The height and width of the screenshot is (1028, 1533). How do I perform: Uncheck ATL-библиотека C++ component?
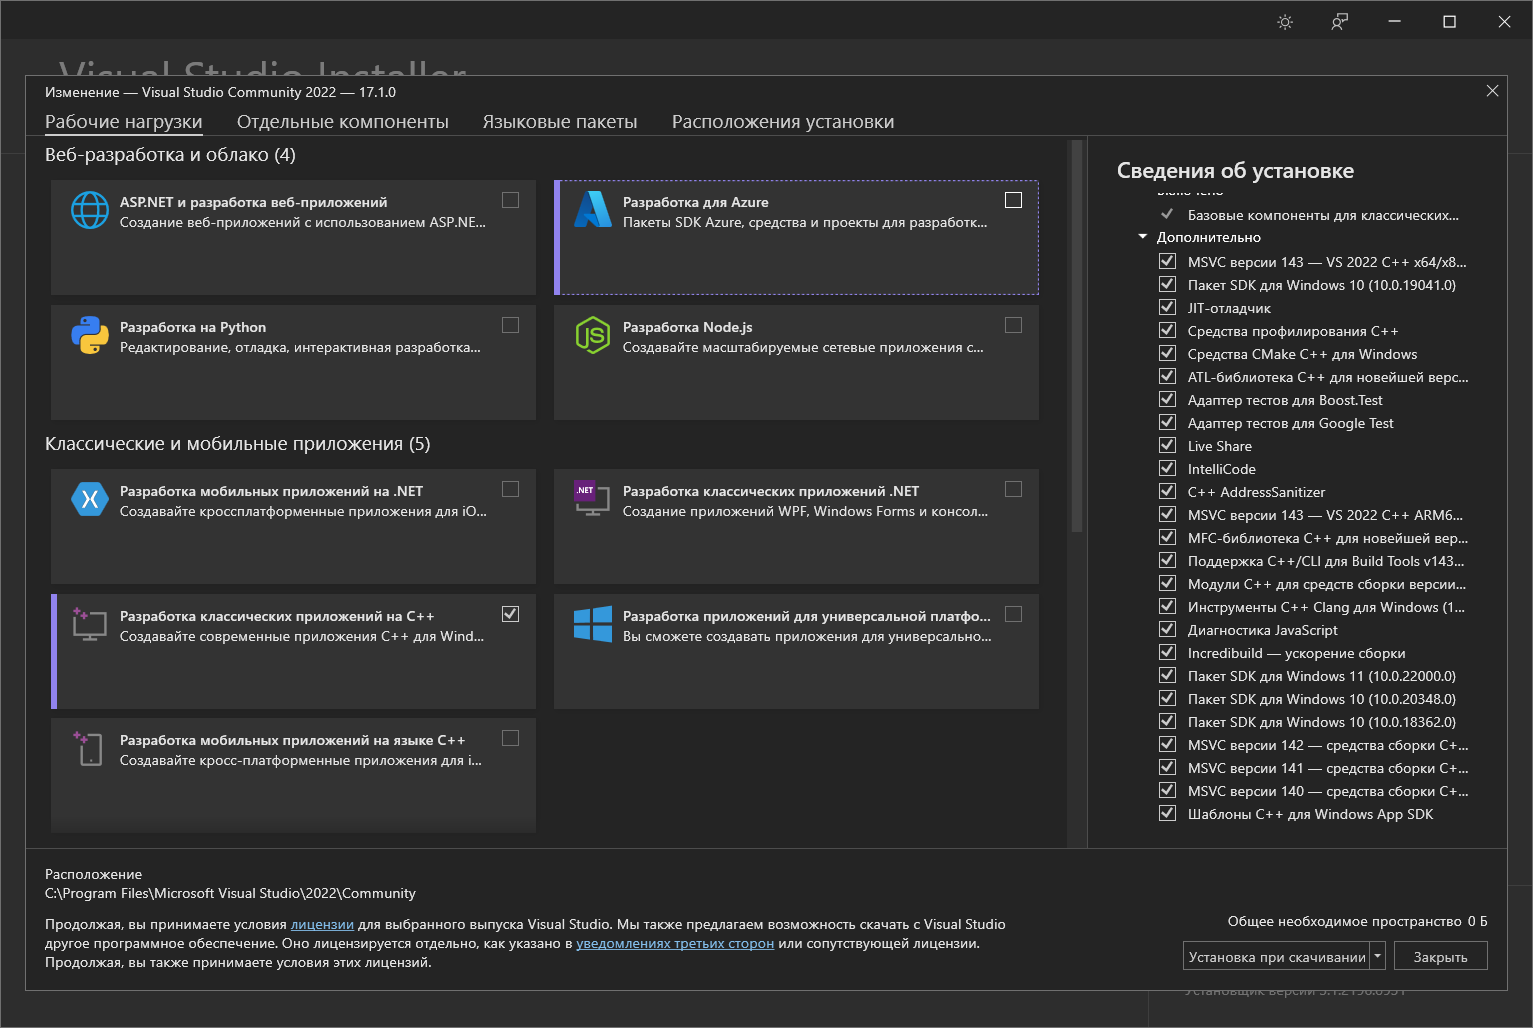click(1167, 376)
